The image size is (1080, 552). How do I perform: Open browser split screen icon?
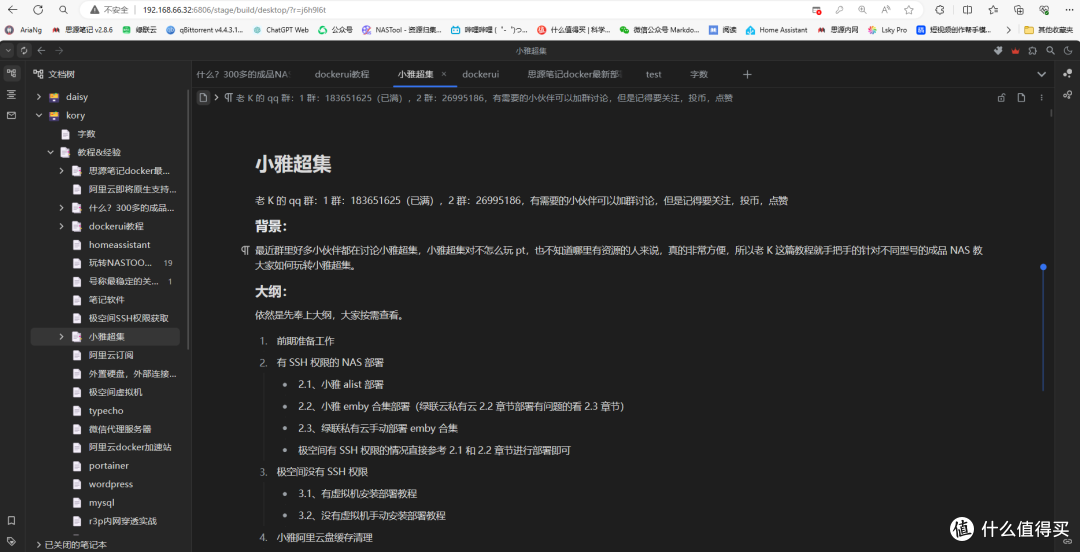[968, 10]
